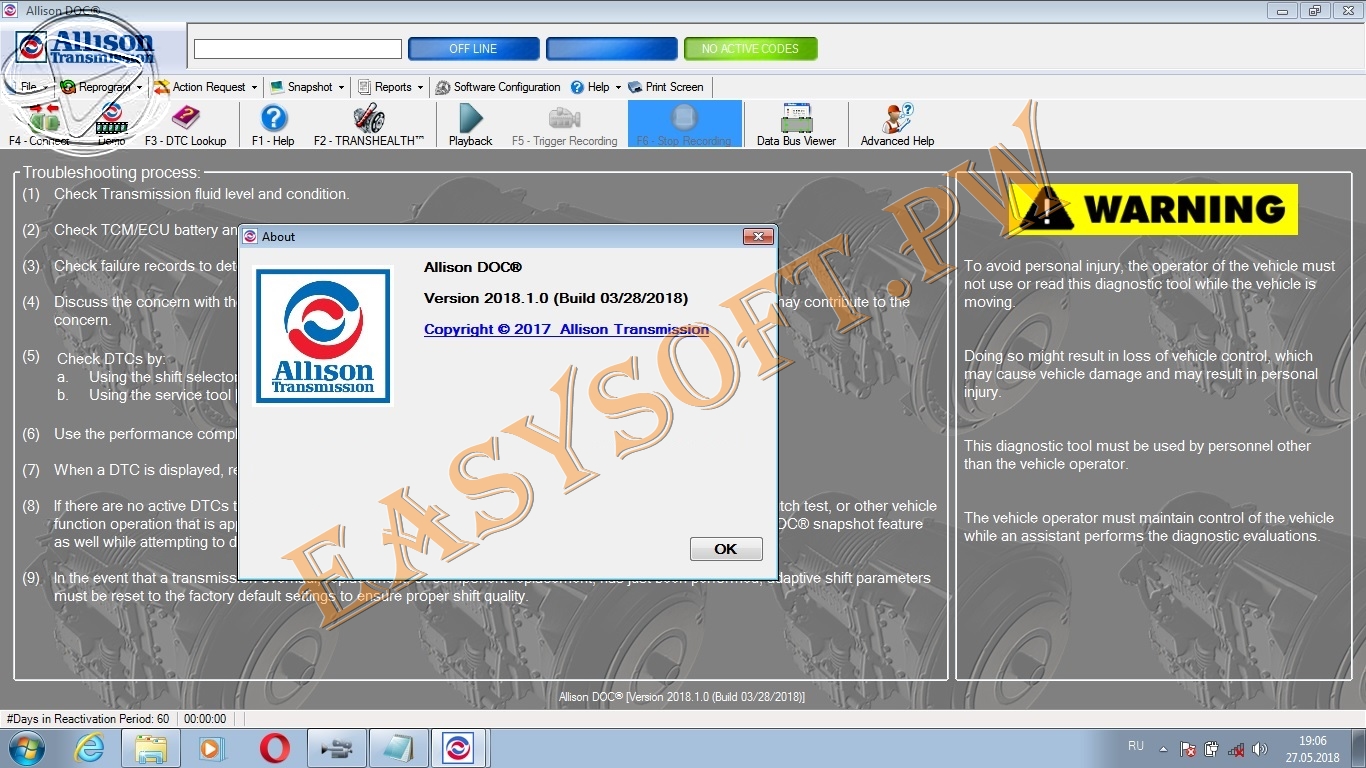The width and height of the screenshot is (1366, 768).
Task: Click the 'Troubleshooting process:' heading
Action: pyautogui.click(x=112, y=173)
